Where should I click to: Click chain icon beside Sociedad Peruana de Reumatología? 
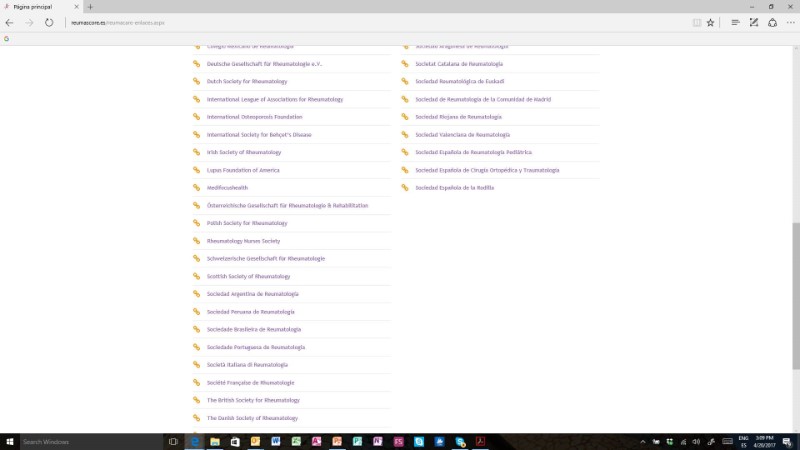[196, 311]
